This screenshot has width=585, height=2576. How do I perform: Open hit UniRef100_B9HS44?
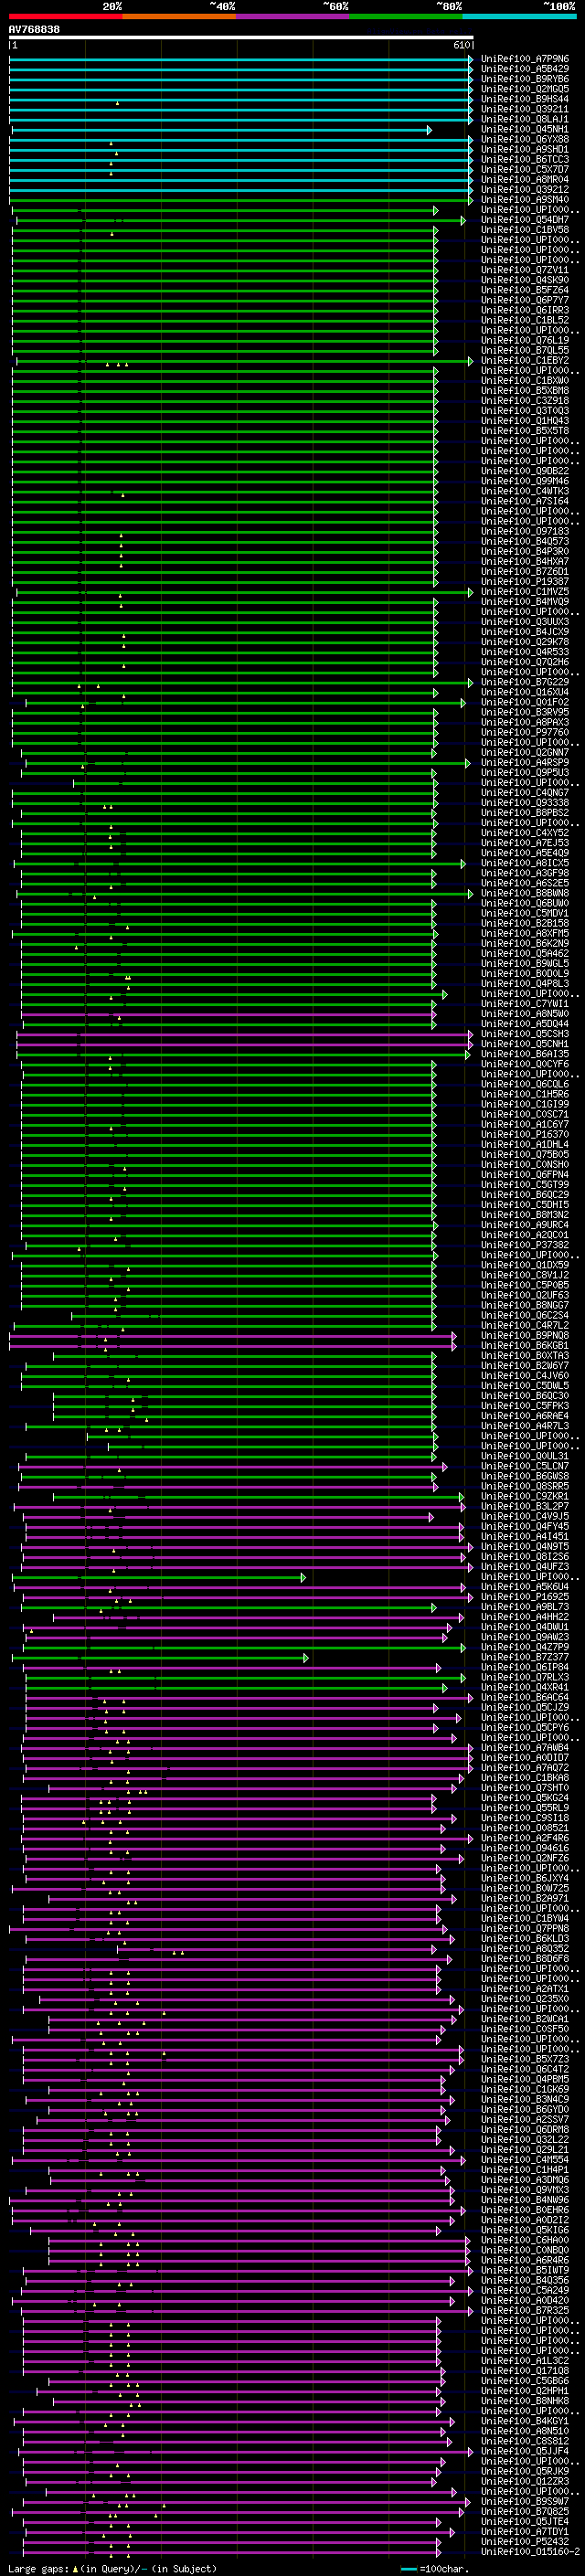pos(525,99)
